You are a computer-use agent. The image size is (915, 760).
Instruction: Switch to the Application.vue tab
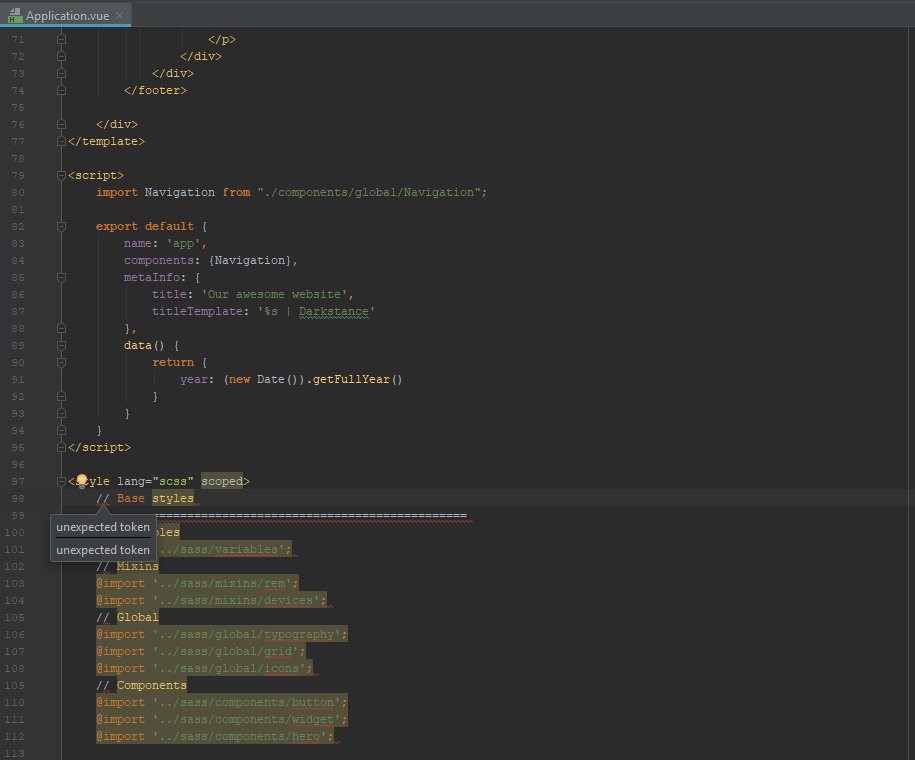67,16
